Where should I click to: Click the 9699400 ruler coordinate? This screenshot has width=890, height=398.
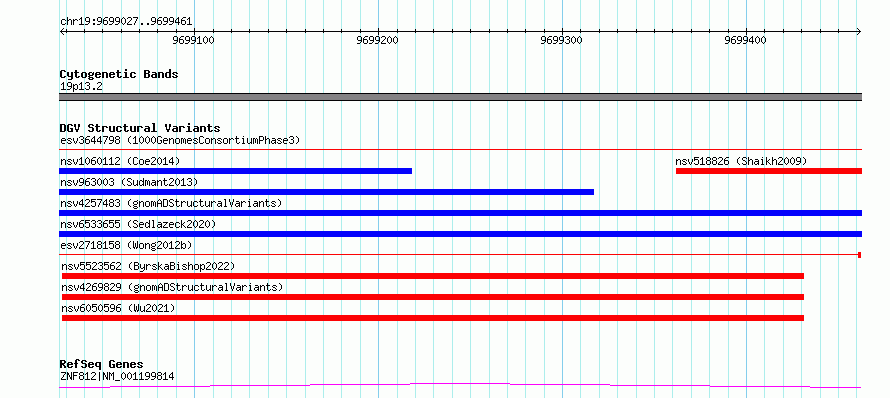(746, 40)
